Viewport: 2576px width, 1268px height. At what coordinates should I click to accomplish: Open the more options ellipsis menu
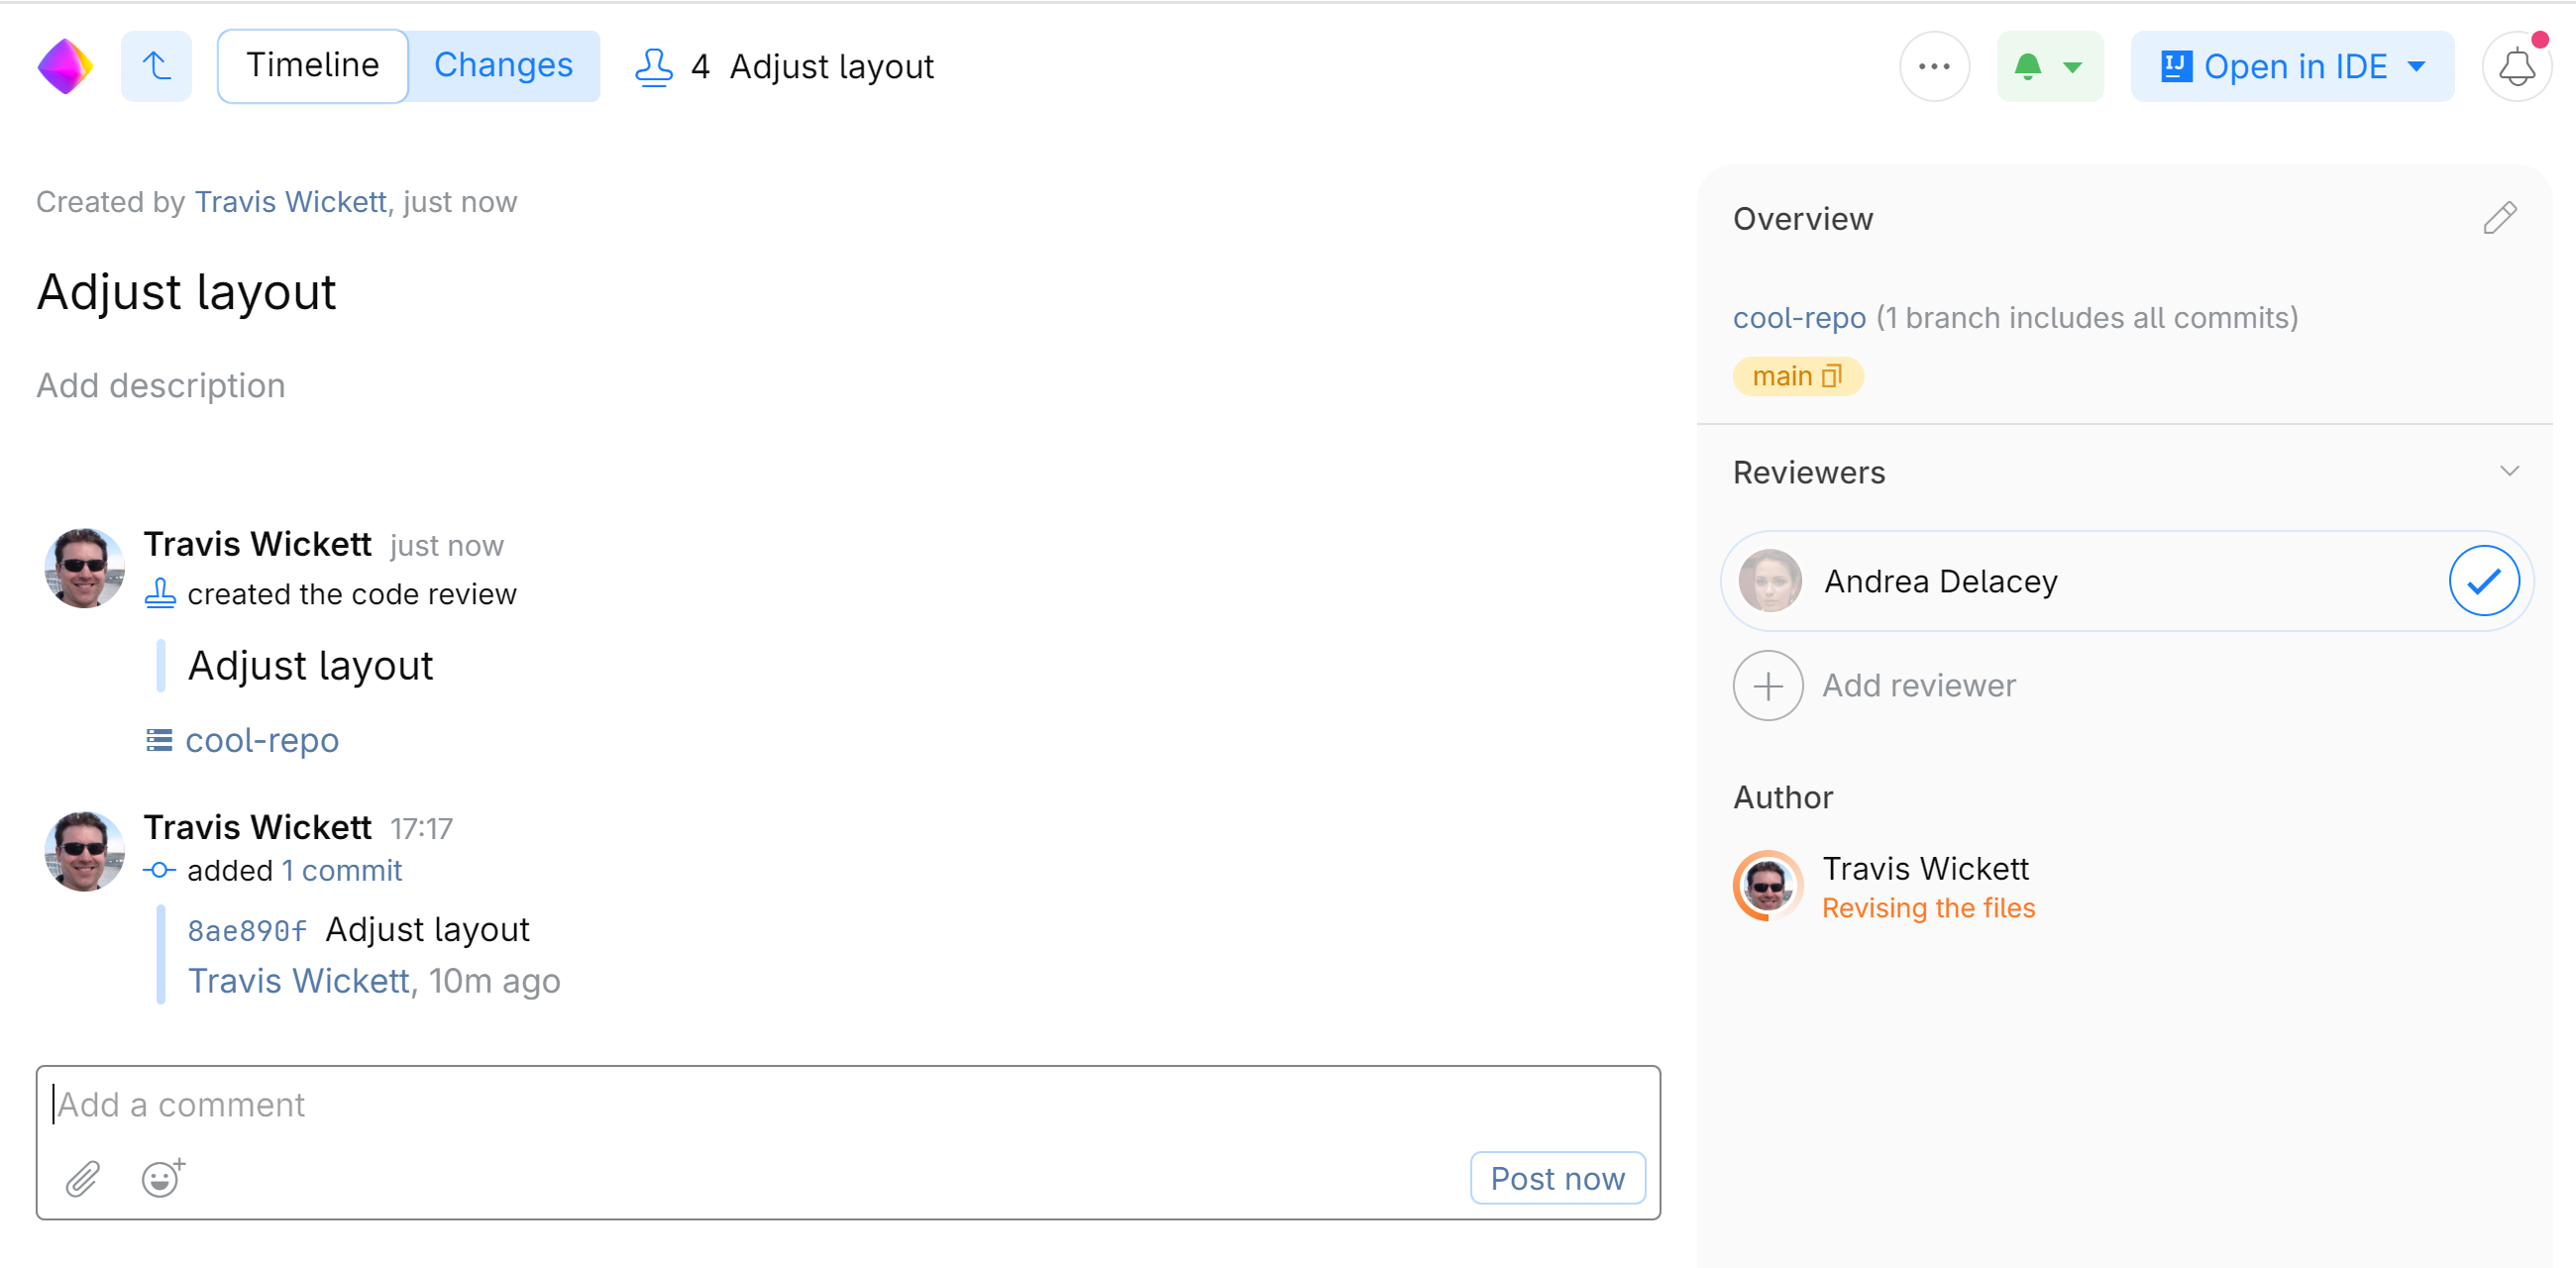(x=1934, y=66)
